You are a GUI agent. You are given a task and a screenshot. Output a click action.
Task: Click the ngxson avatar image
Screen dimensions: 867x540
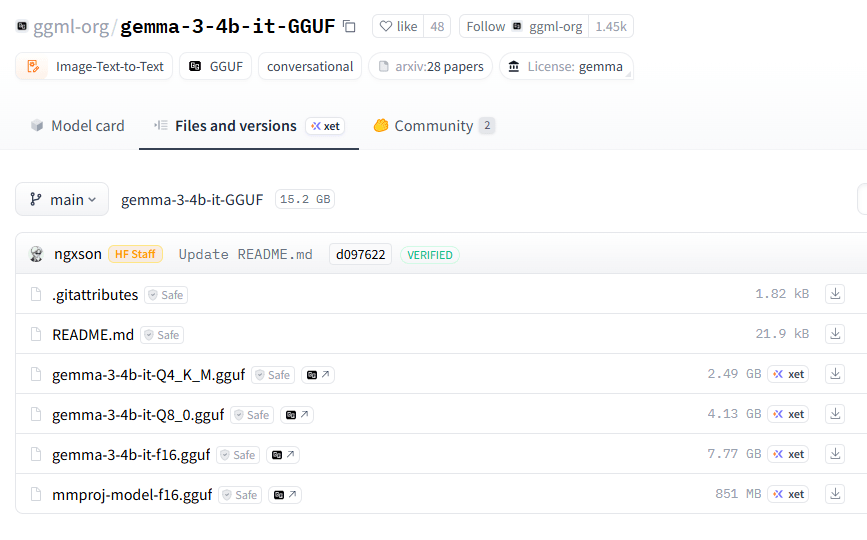pos(36,254)
